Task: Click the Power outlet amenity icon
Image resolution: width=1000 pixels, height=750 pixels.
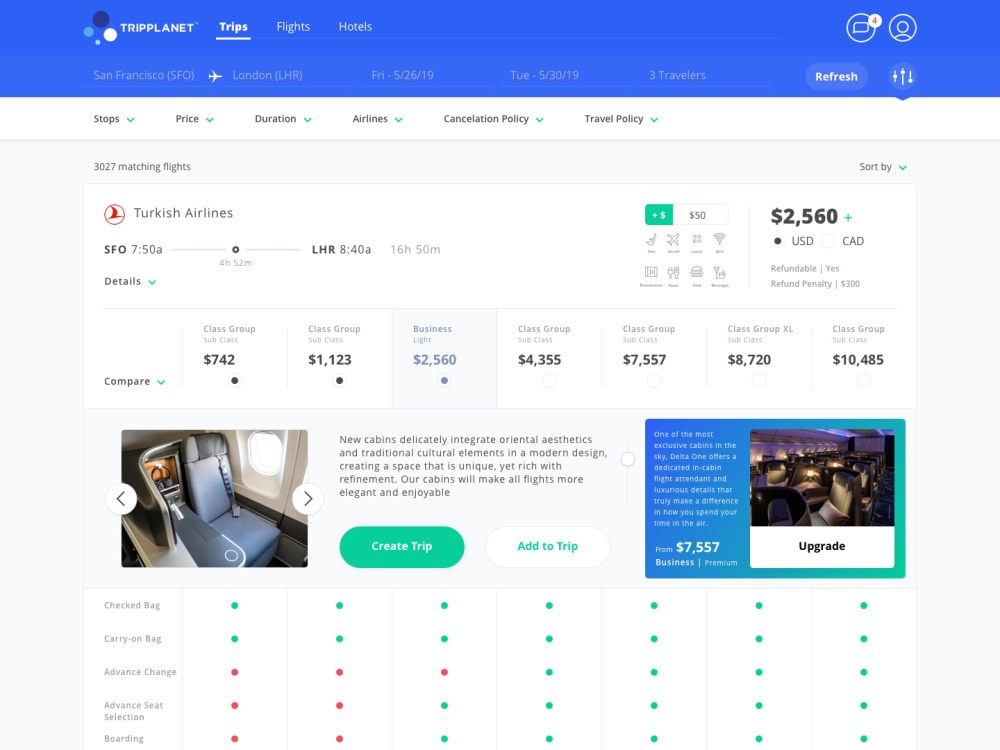Action: click(673, 275)
